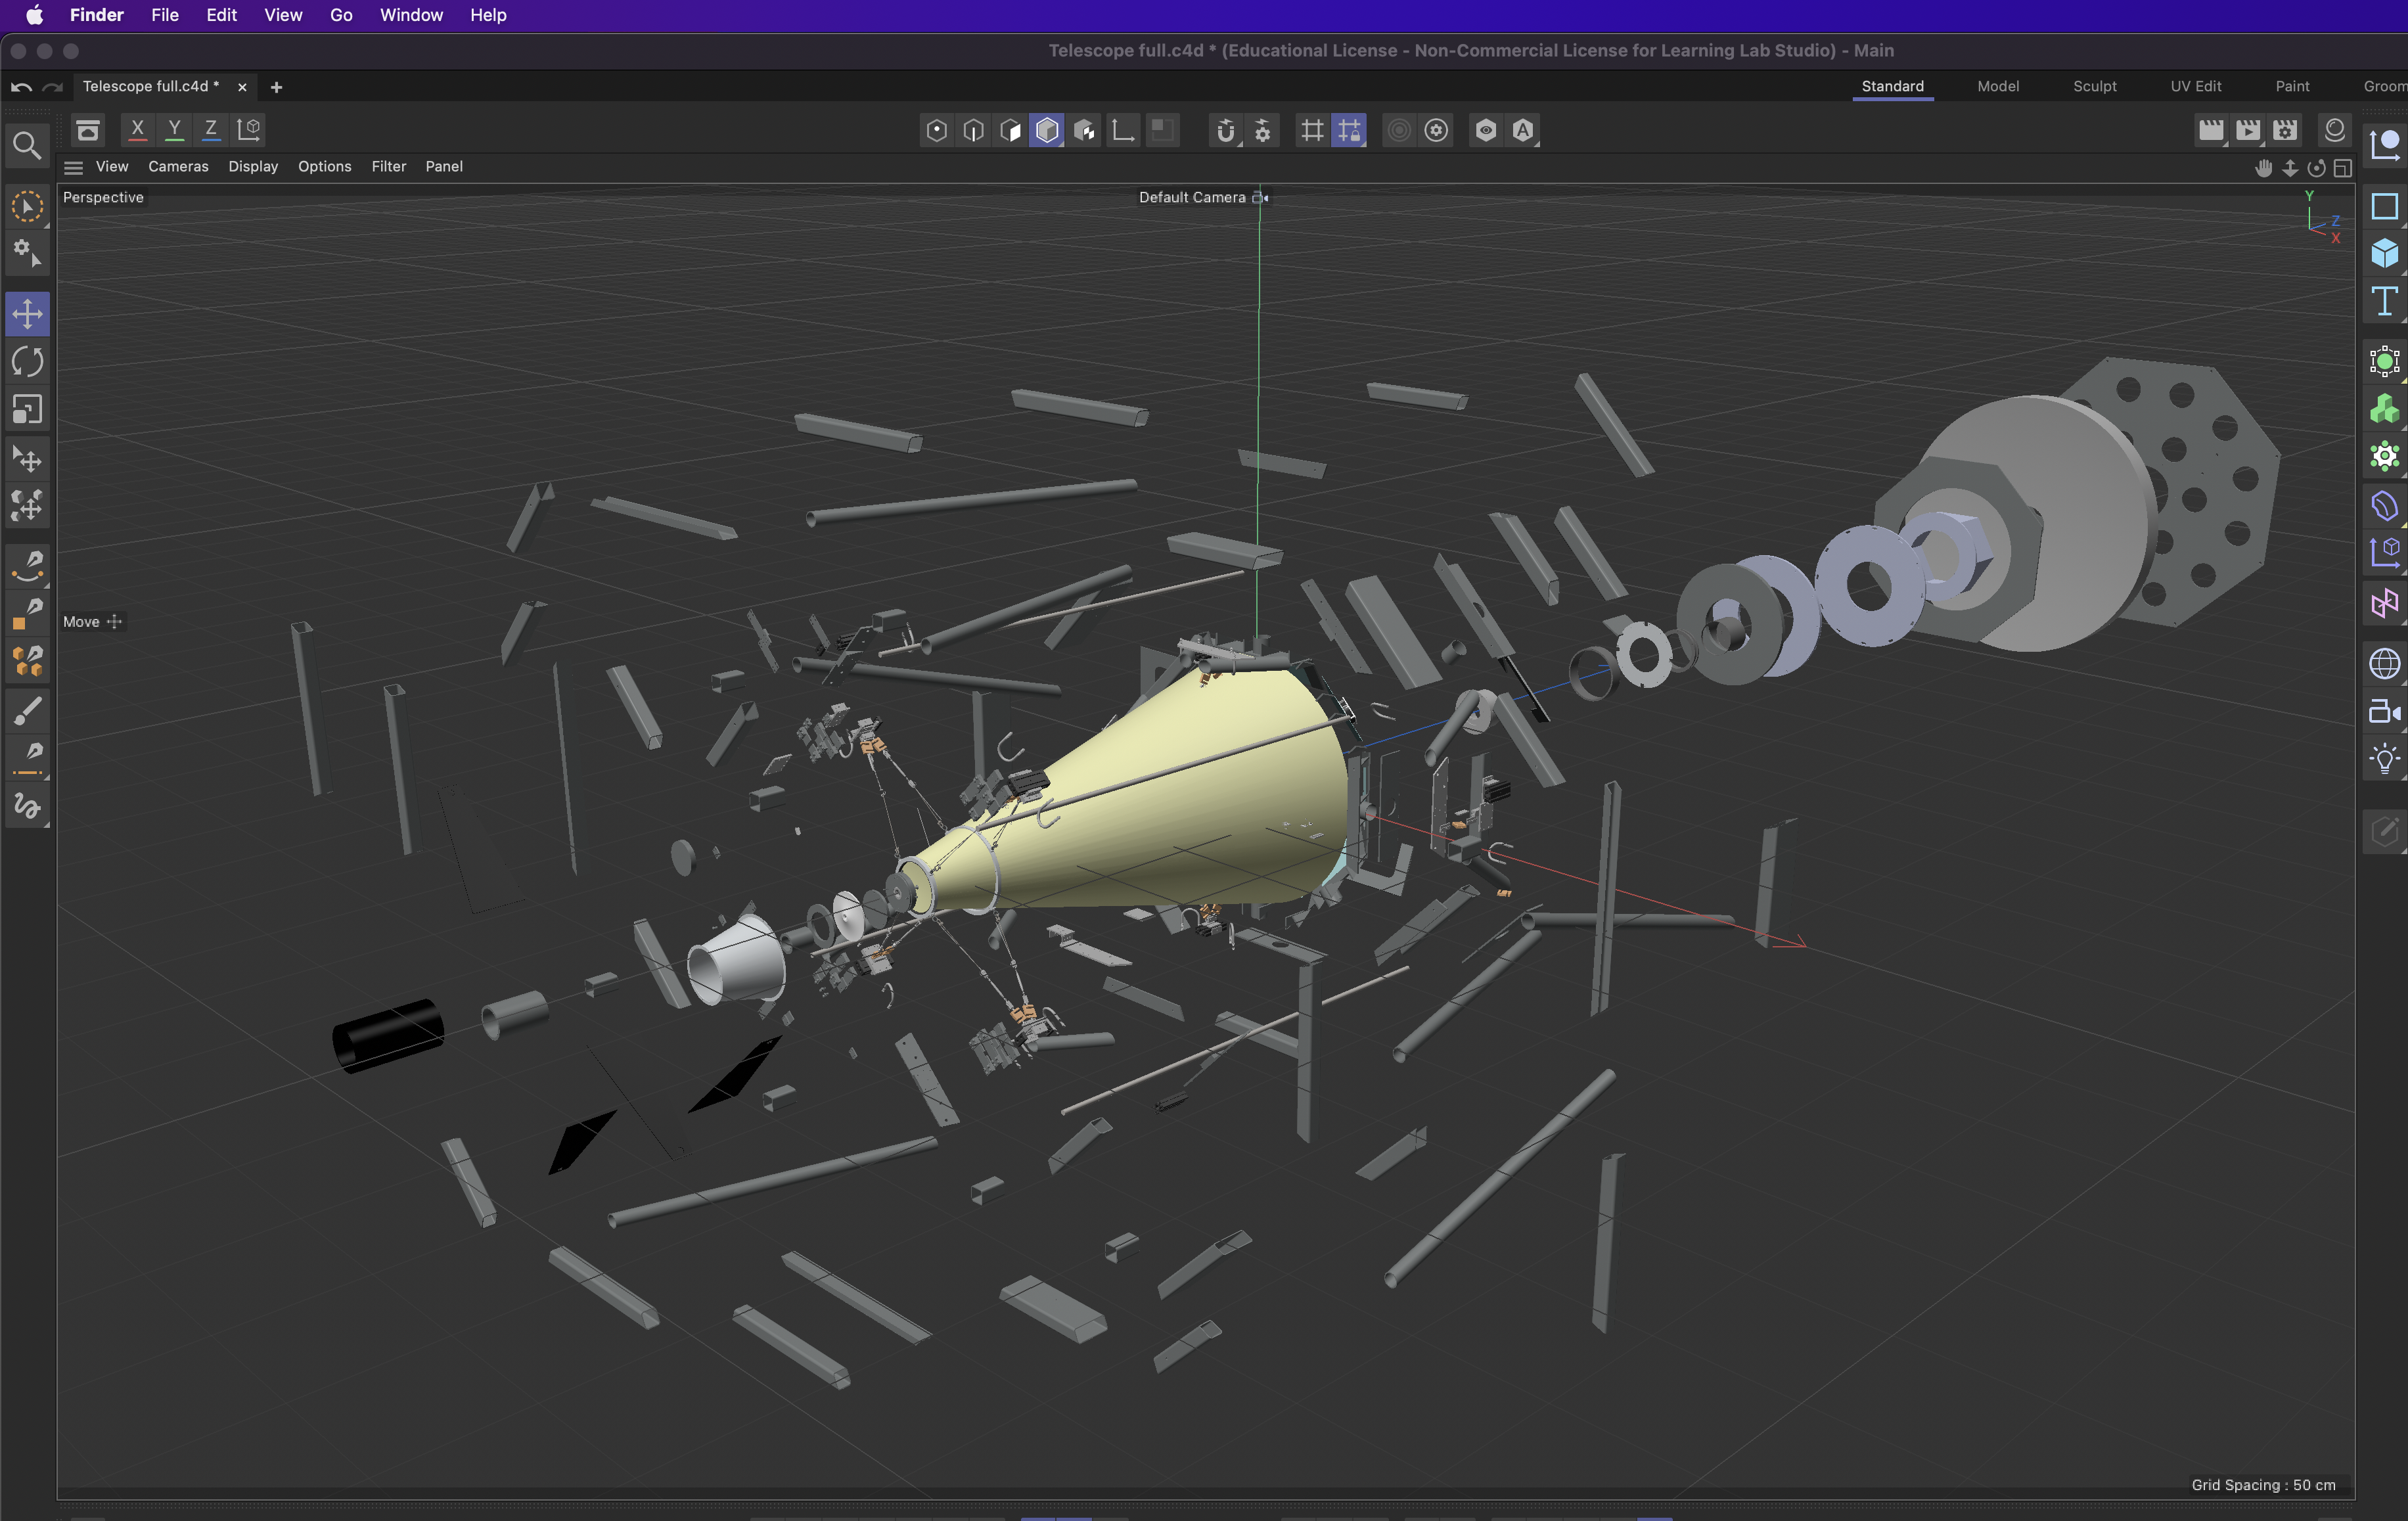Viewport: 2408px width, 1521px height.
Task: Toggle X axis lock
Action: point(138,129)
